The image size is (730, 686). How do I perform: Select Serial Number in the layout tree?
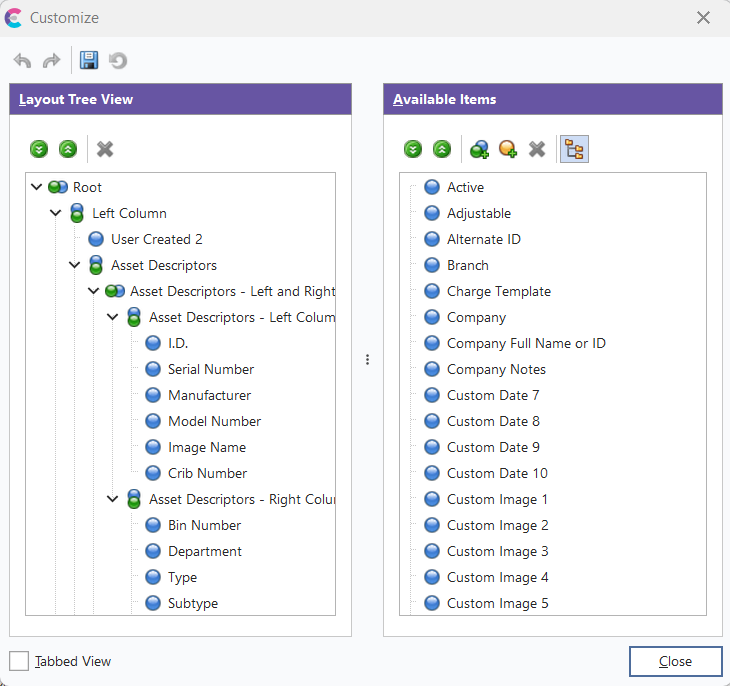pyautogui.click(x=210, y=369)
